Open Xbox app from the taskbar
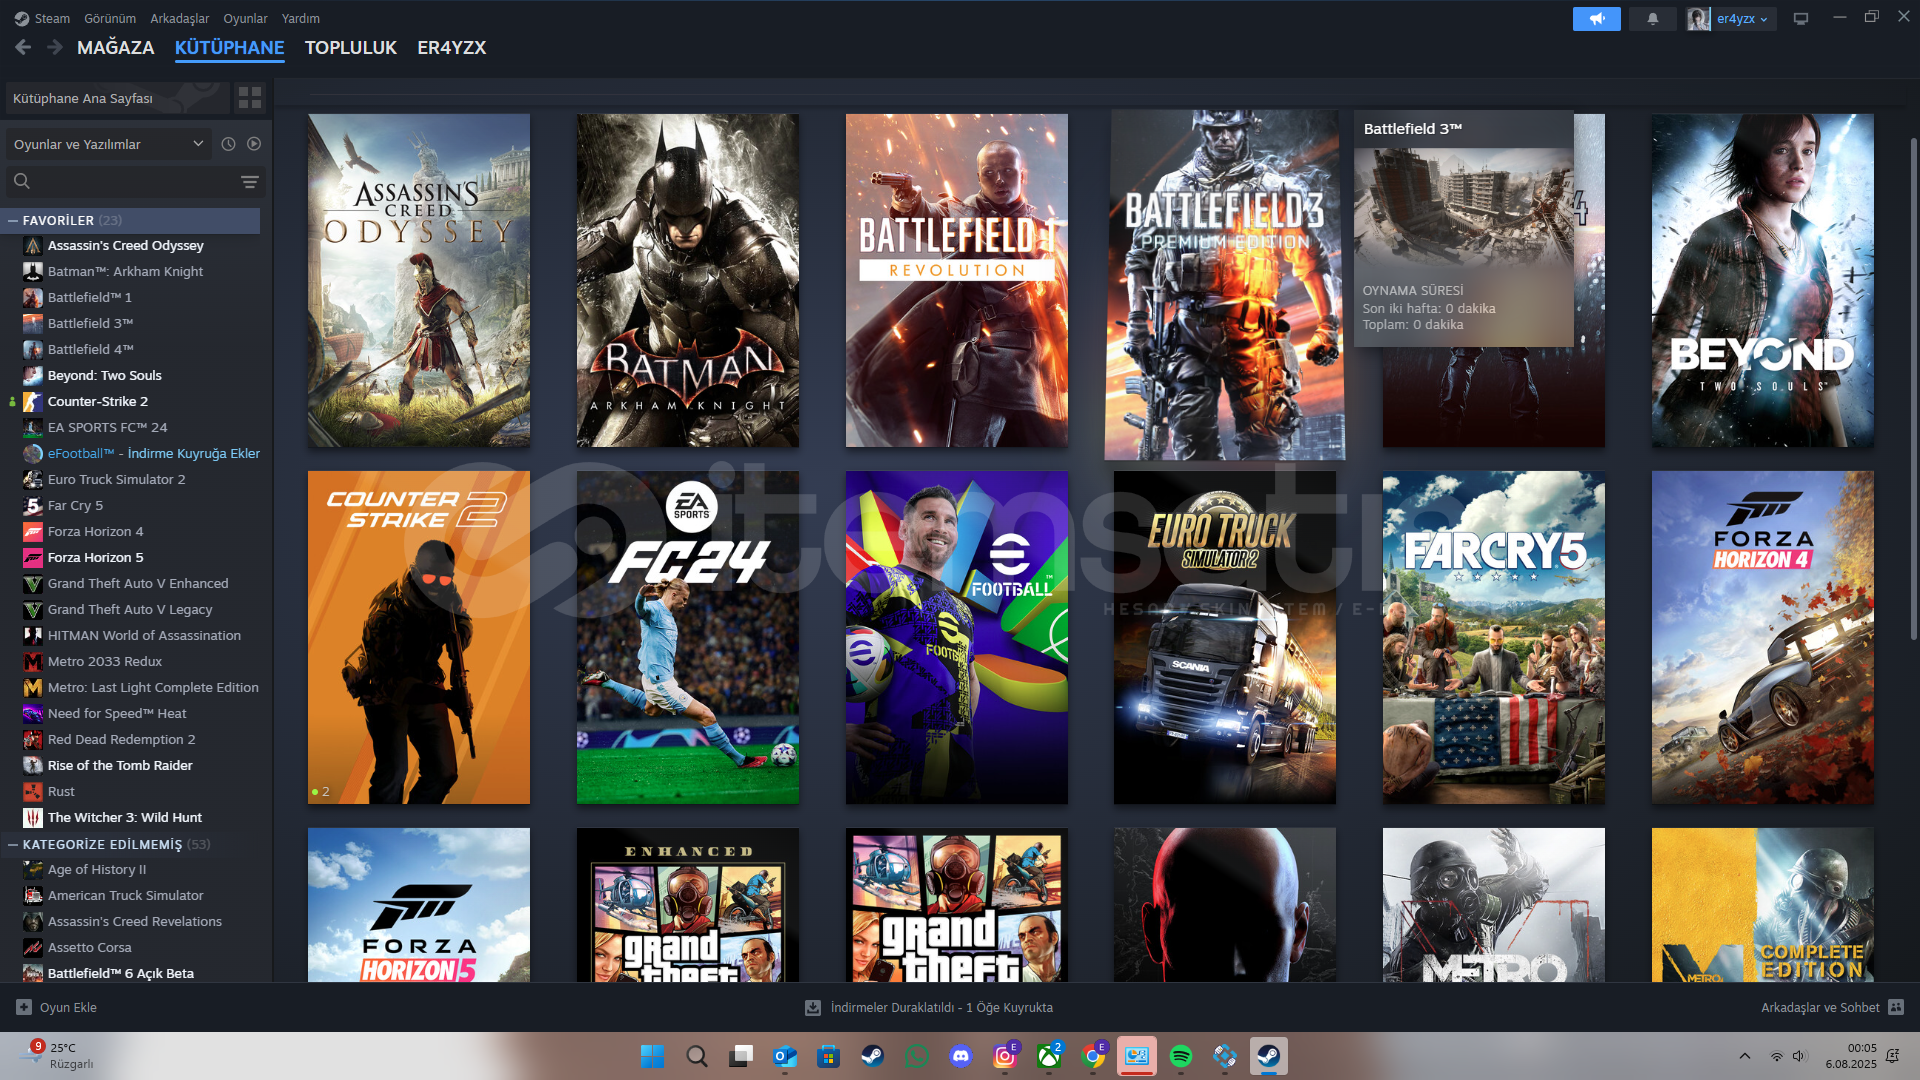Screen dimensions: 1920x1080 pyautogui.click(x=1049, y=1056)
